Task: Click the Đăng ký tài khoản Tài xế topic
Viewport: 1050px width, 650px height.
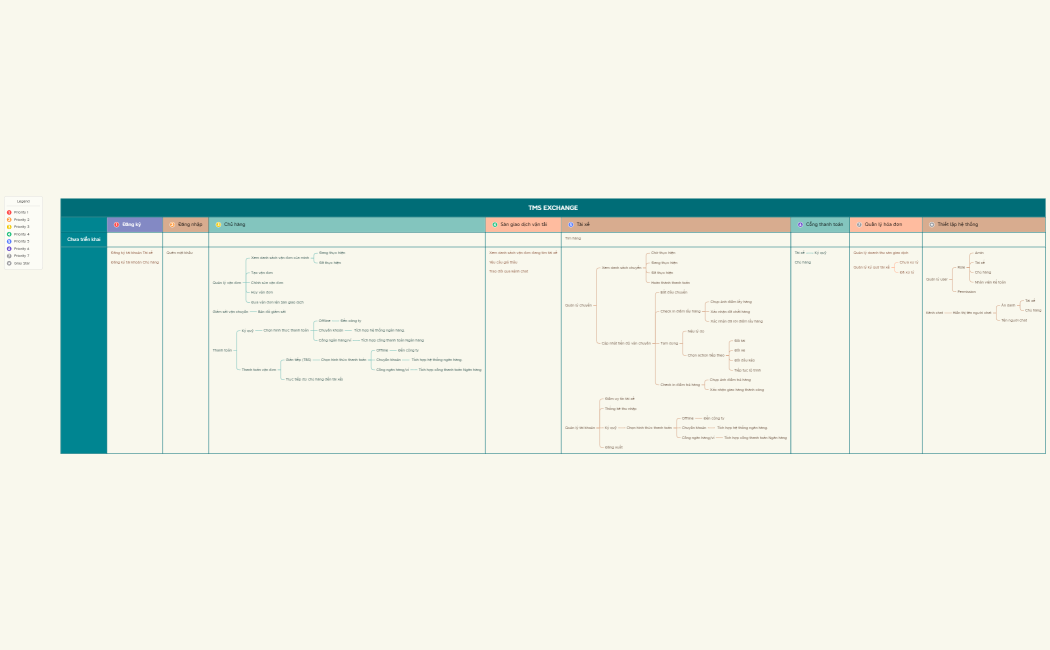Action: click(x=132, y=253)
